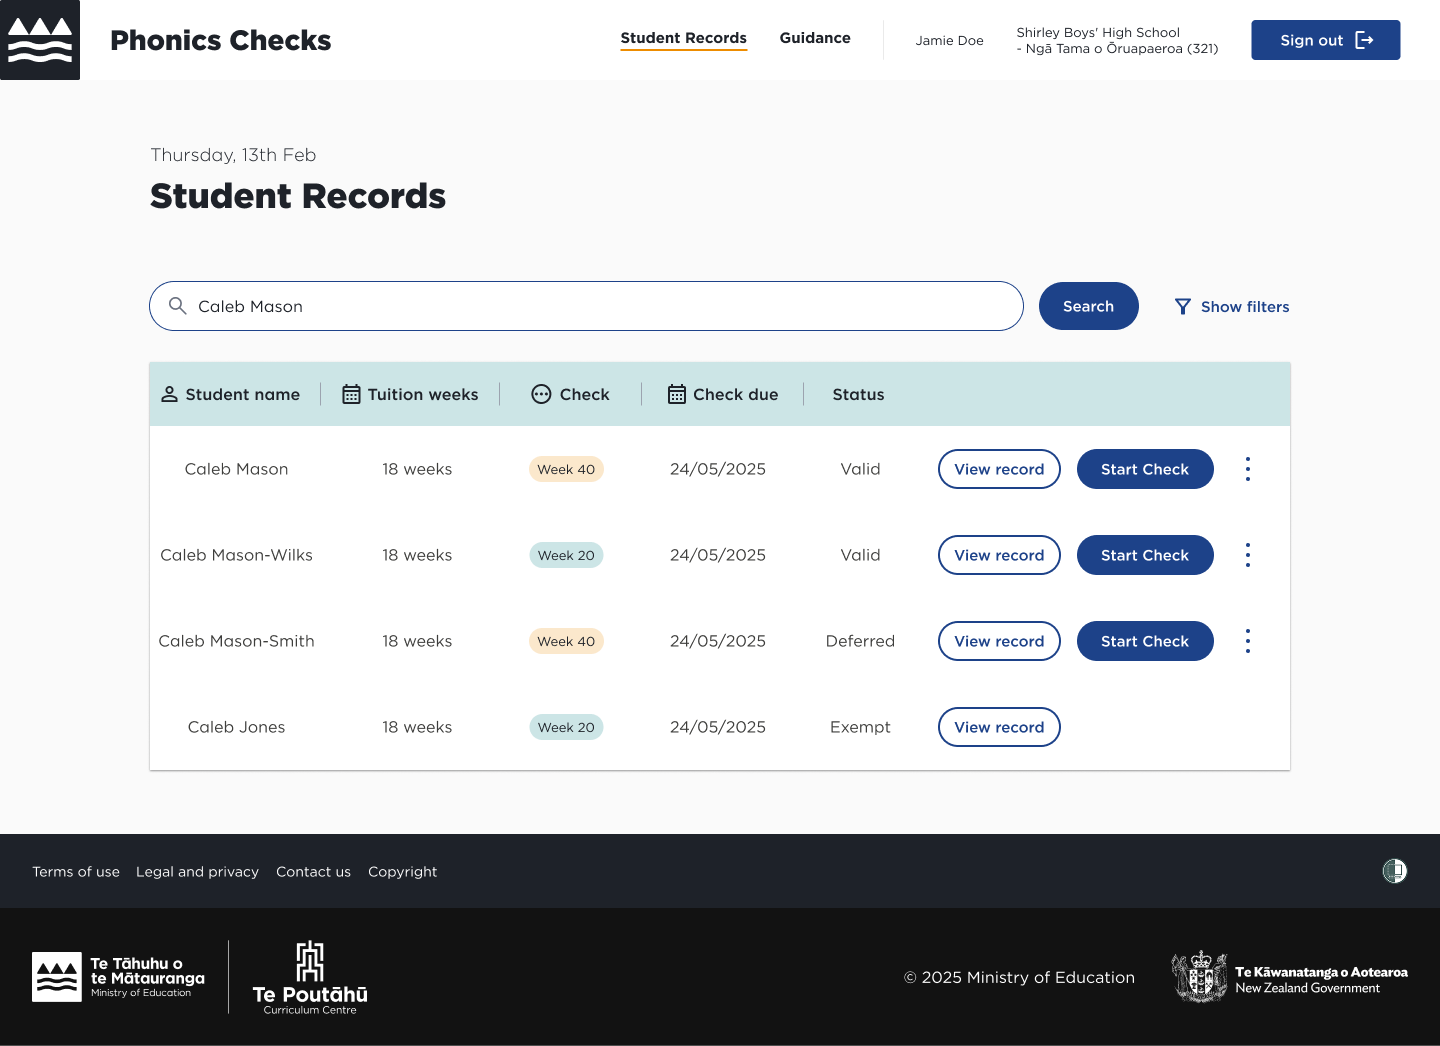The width and height of the screenshot is (1440, 1046).
Task: Open the three-dot menu for Caleb Mason-Wilks
Action: pyautogui.click(x=1247, y=555)
